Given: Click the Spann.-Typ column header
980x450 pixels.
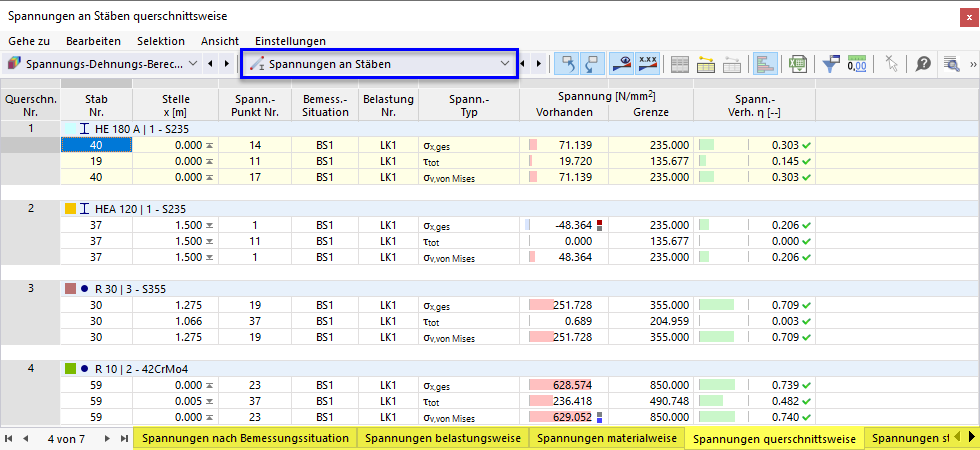Looking at the screenshot, I should click(469, 106).
